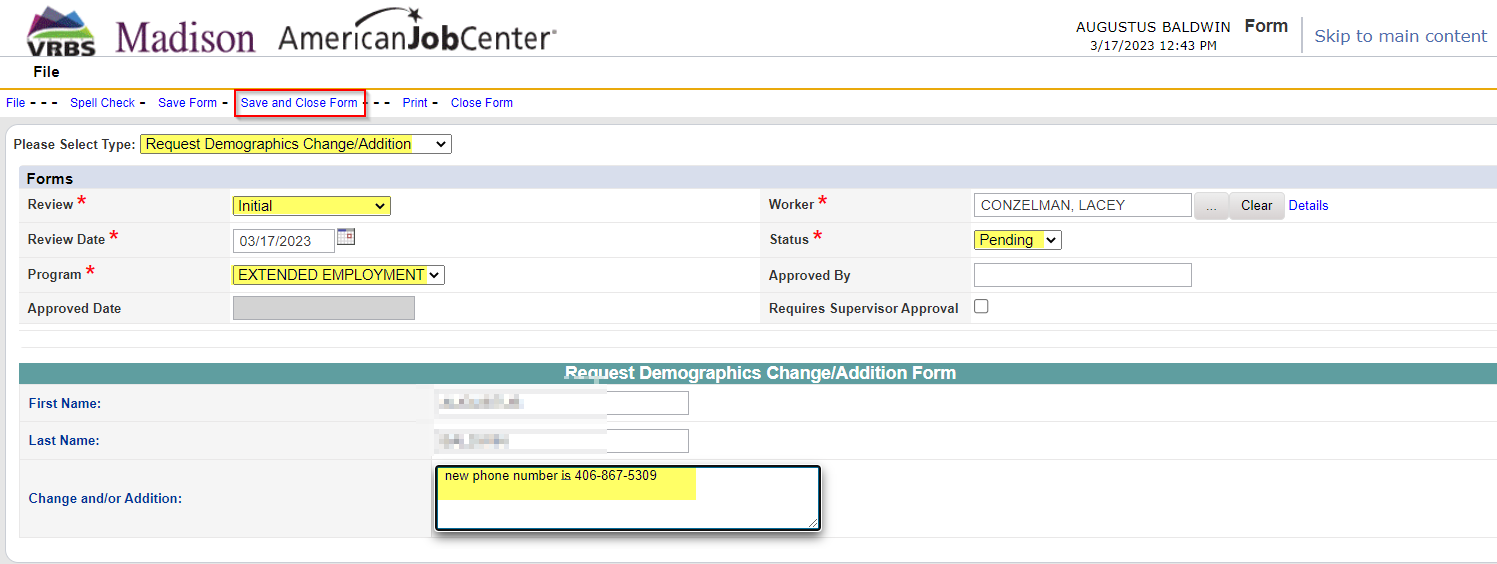1497x564 pixels.
Task: Click the VRBS Madison logo
Action: (x=140, y=34)
